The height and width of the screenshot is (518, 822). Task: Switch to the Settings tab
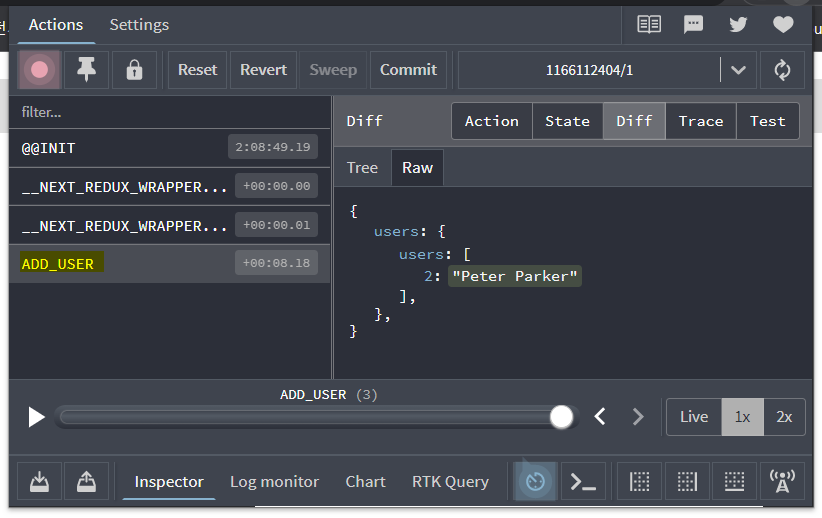tap(139, 25)
